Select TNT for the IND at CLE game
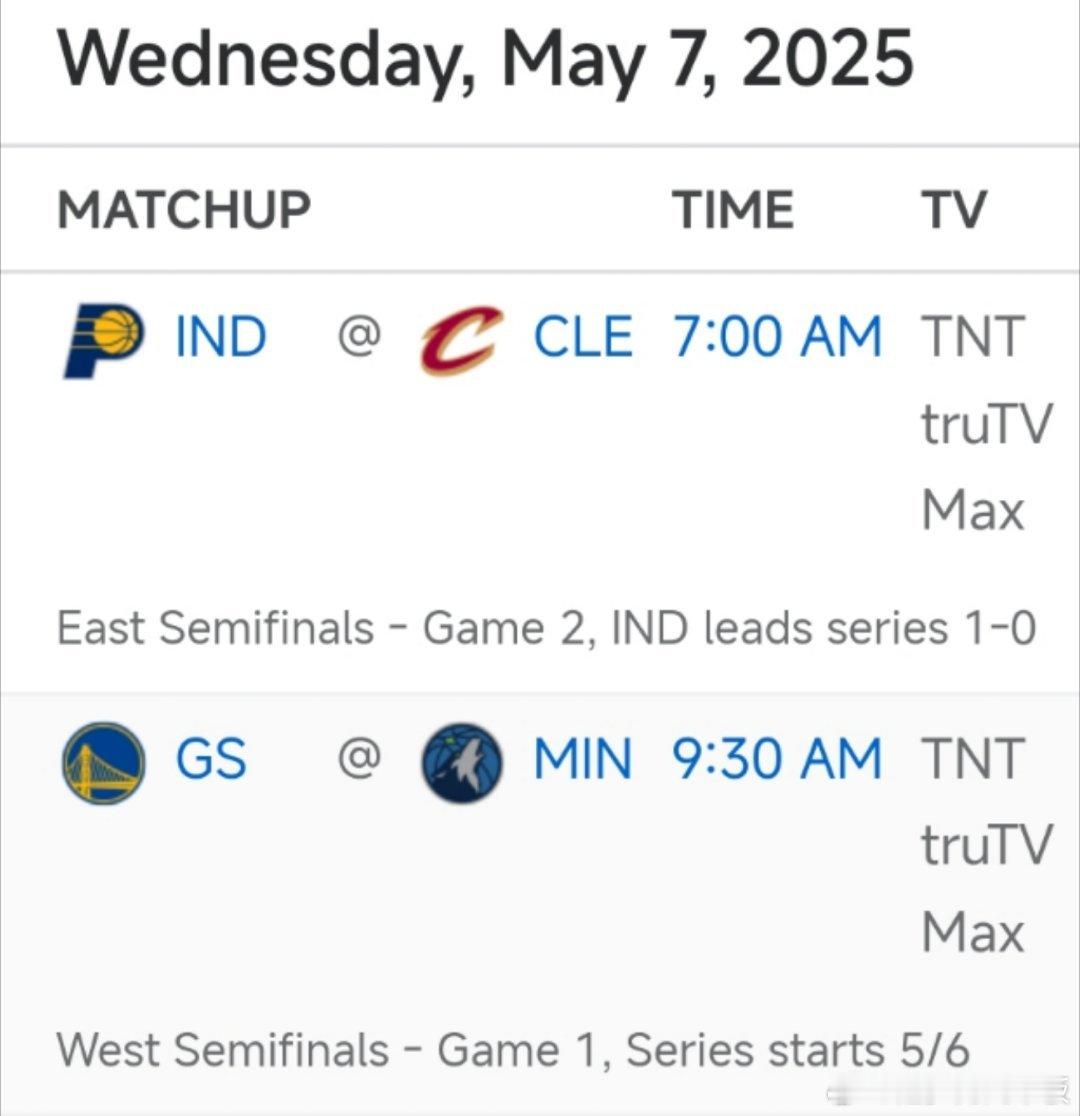 [973, 337]
